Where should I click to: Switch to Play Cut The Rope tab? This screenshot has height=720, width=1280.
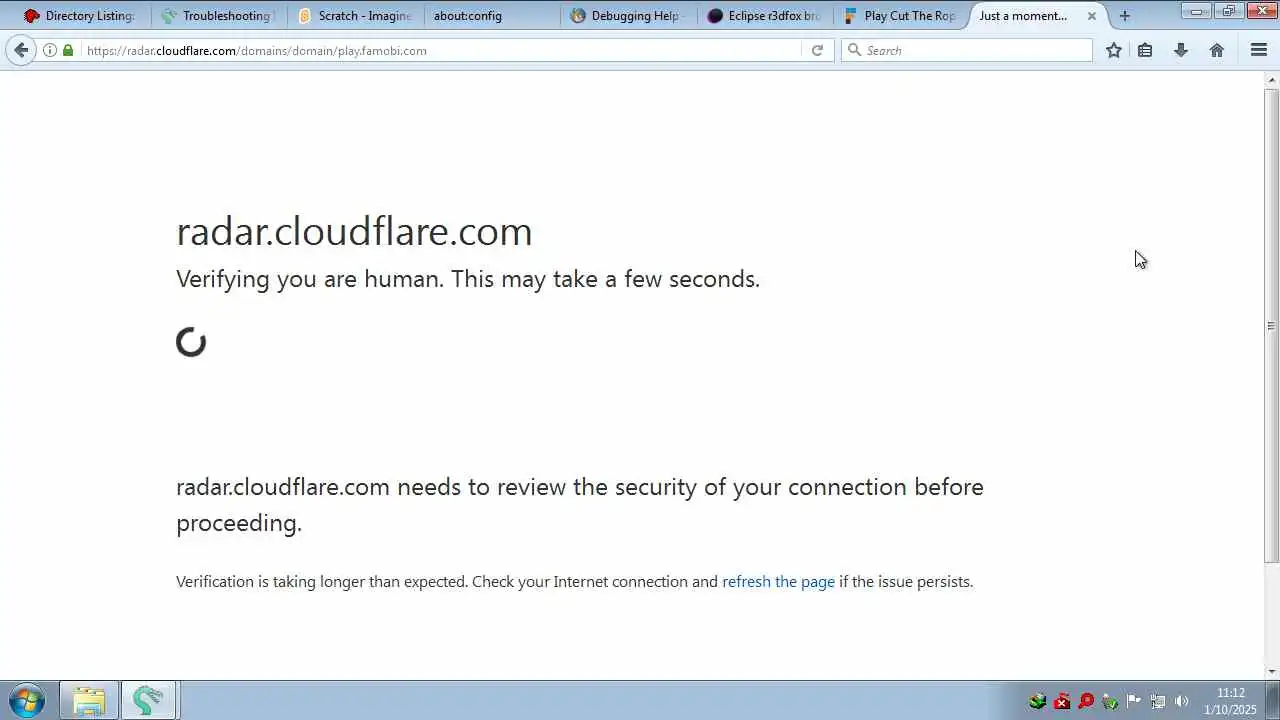900,16
